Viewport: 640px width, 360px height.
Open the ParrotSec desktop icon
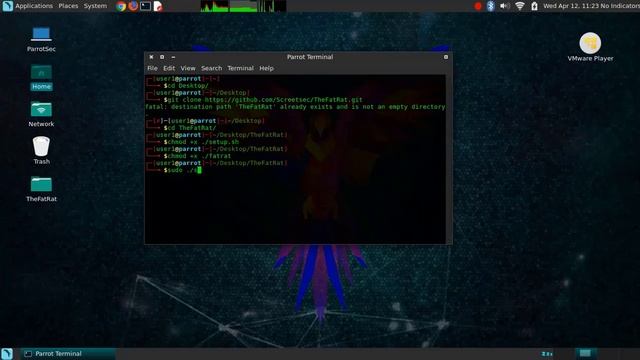point(41,40)
